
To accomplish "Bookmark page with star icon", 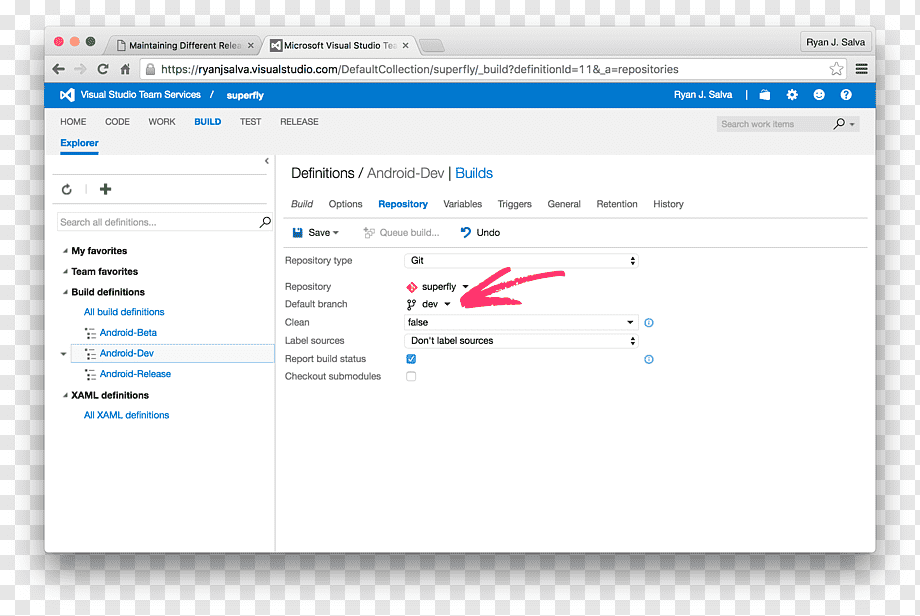I will point(836,69).
